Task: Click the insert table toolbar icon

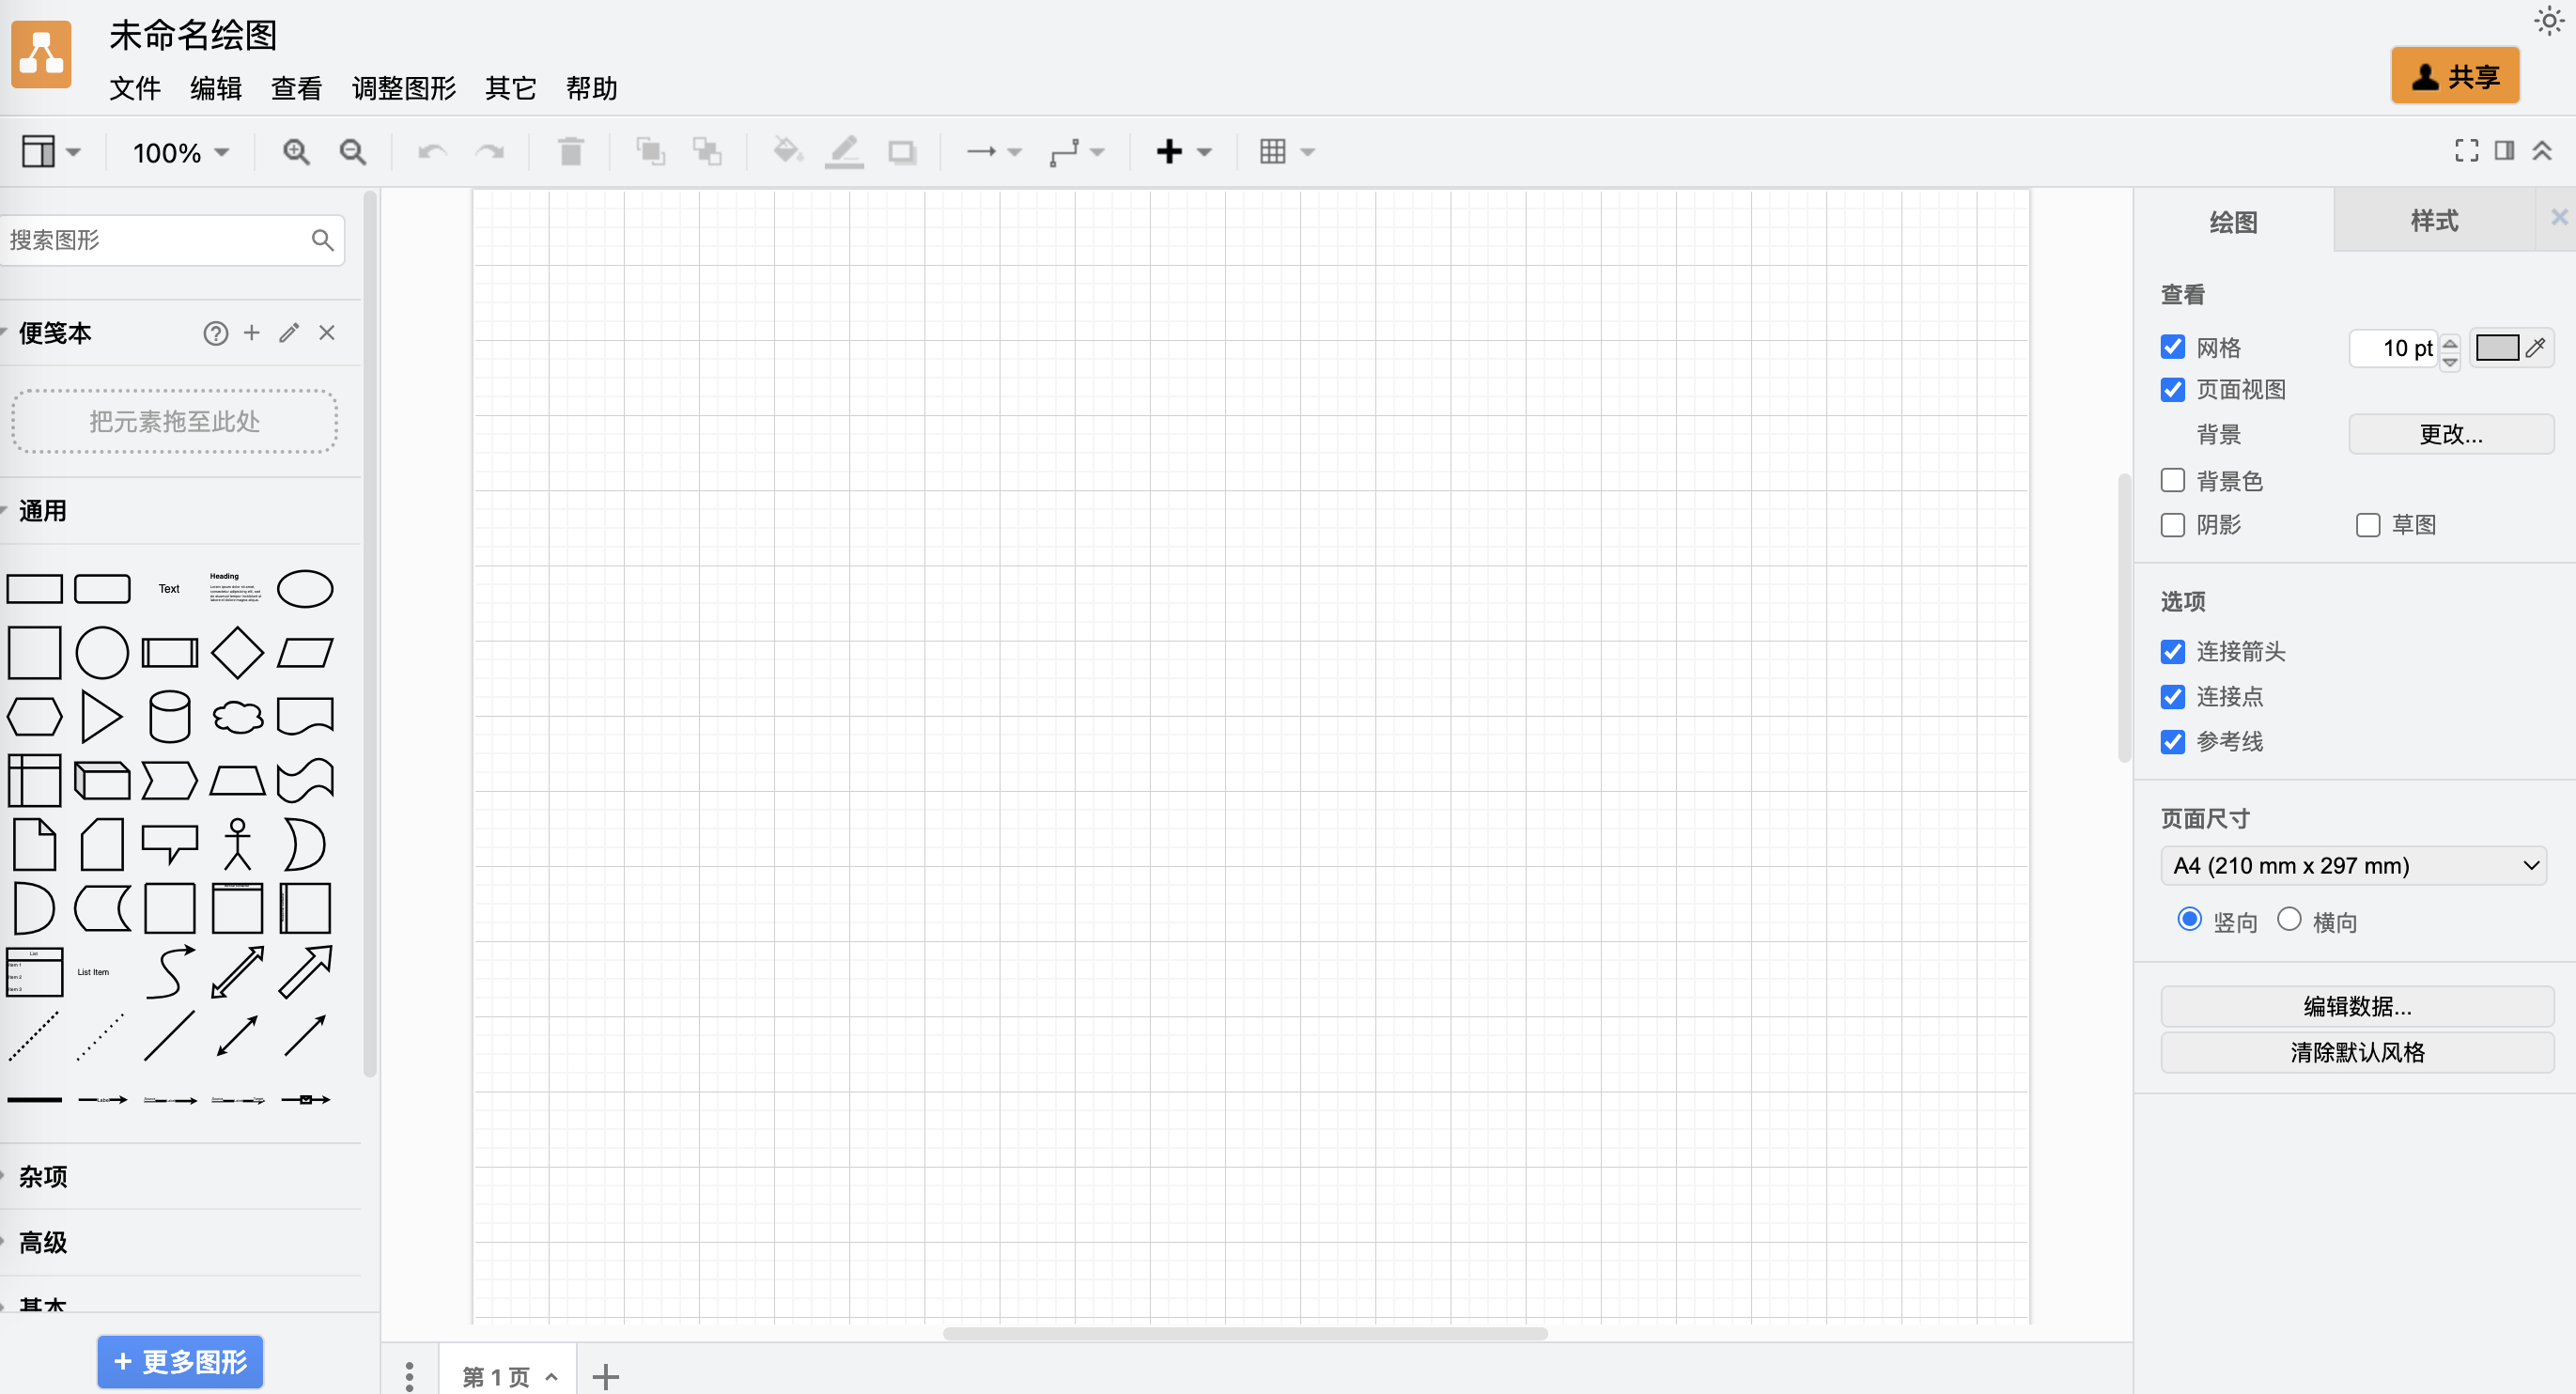Action: click(1273, 152)
